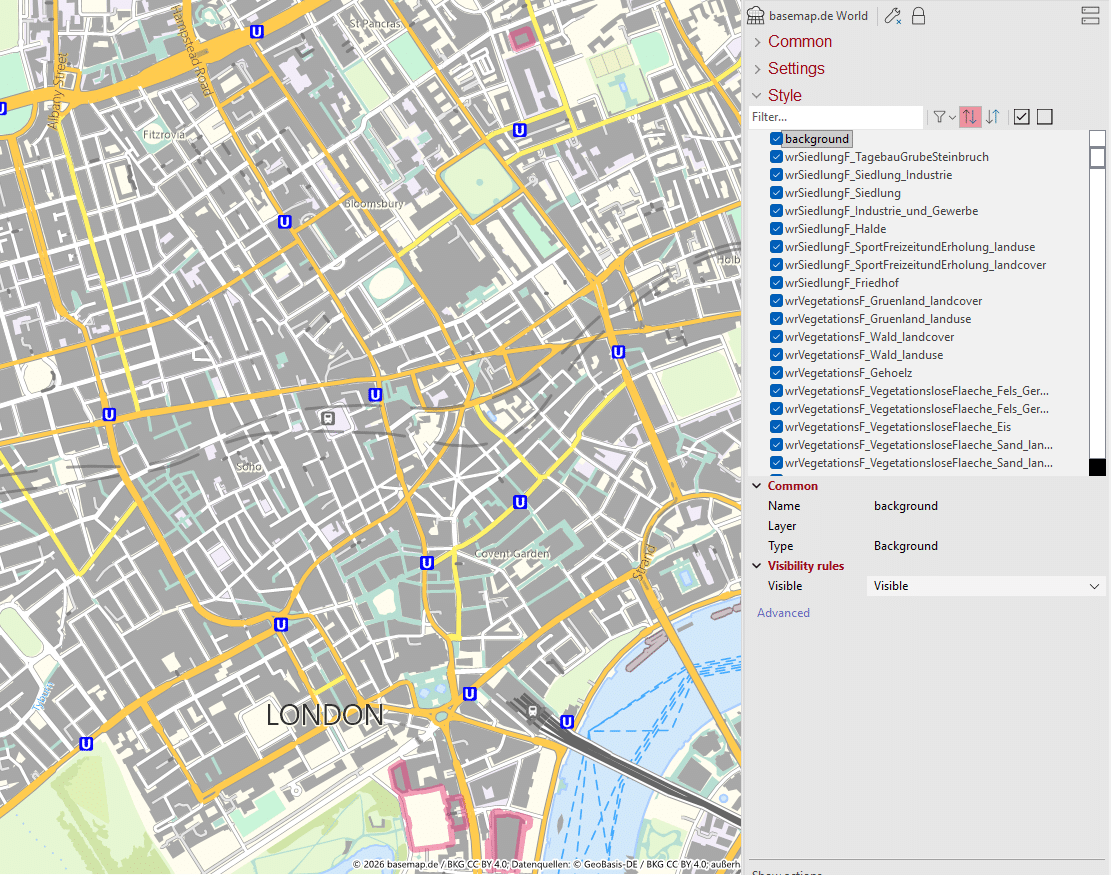Click the Layer property label
The height and width of the screenshot is (875, 1111).
click(782, 526)
